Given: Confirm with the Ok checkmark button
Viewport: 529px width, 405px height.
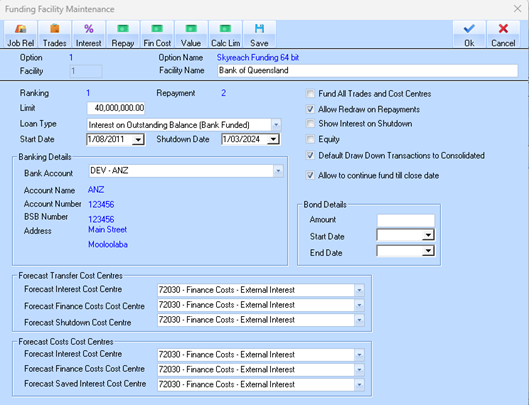Looking at the screenshot, I should click(x=469, y=34).
